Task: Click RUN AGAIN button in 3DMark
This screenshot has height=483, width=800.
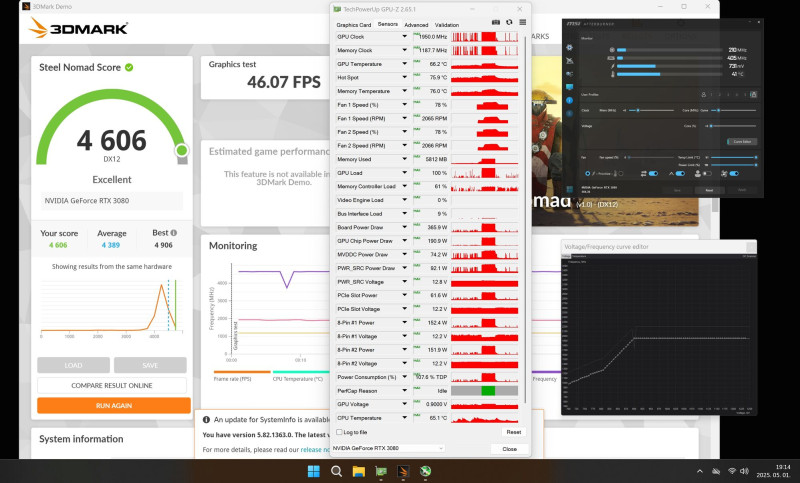Action: point(114,405)
